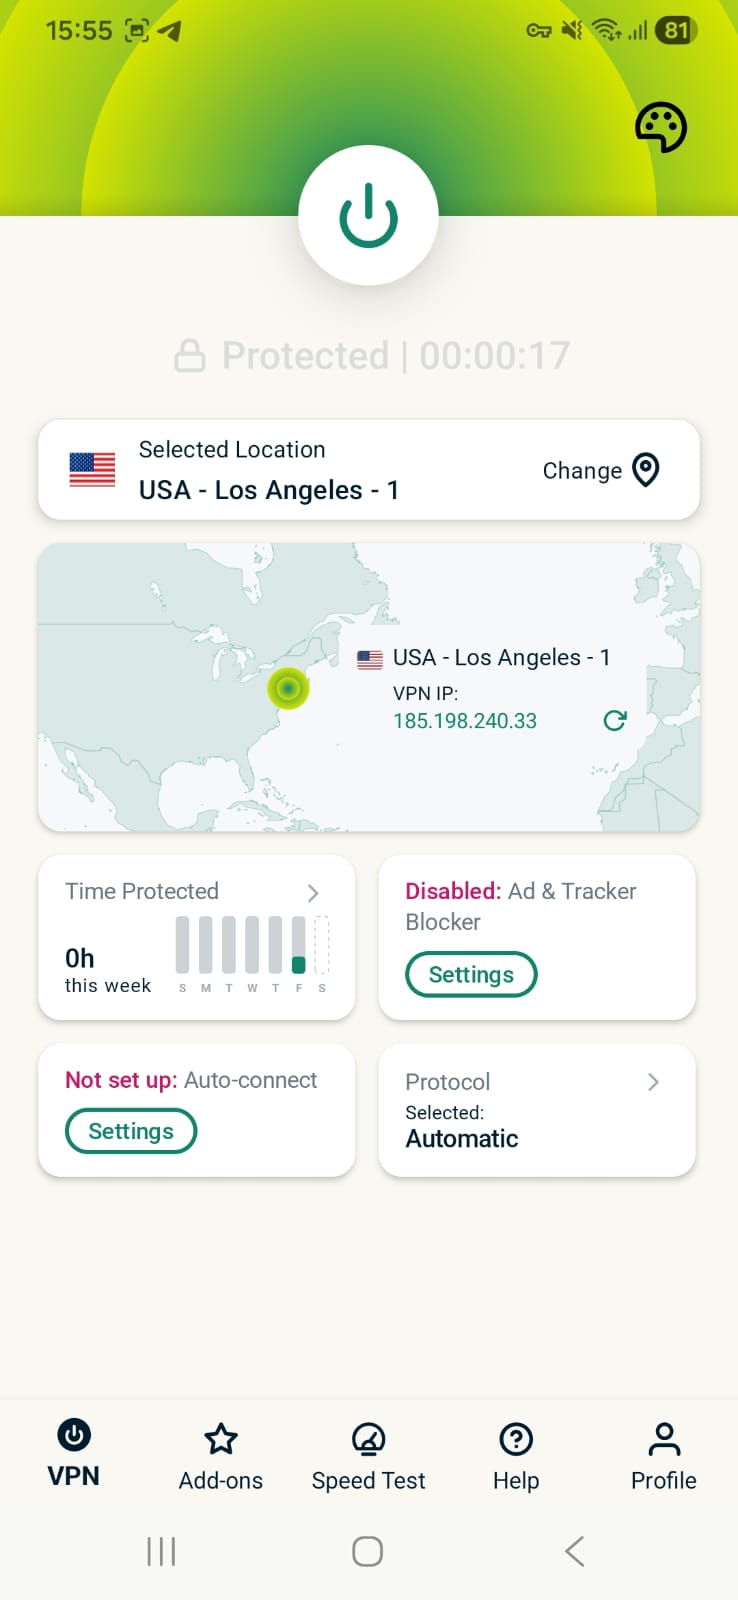
Task: Open Time Protected details via chevron
Action: pos(313,893)
